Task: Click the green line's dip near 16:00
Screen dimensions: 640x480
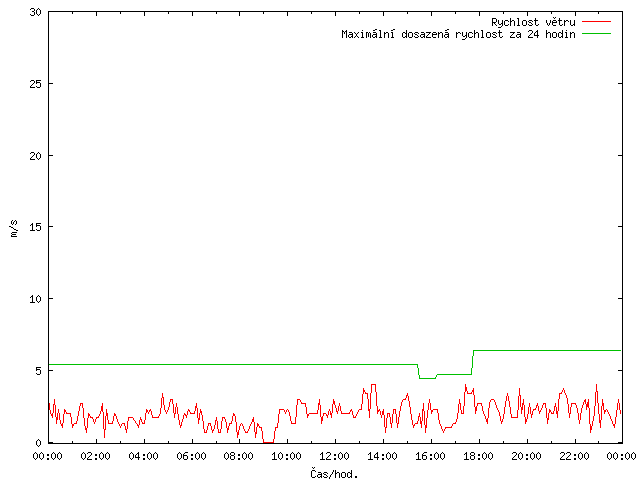Action: click(x=427, y=378)
